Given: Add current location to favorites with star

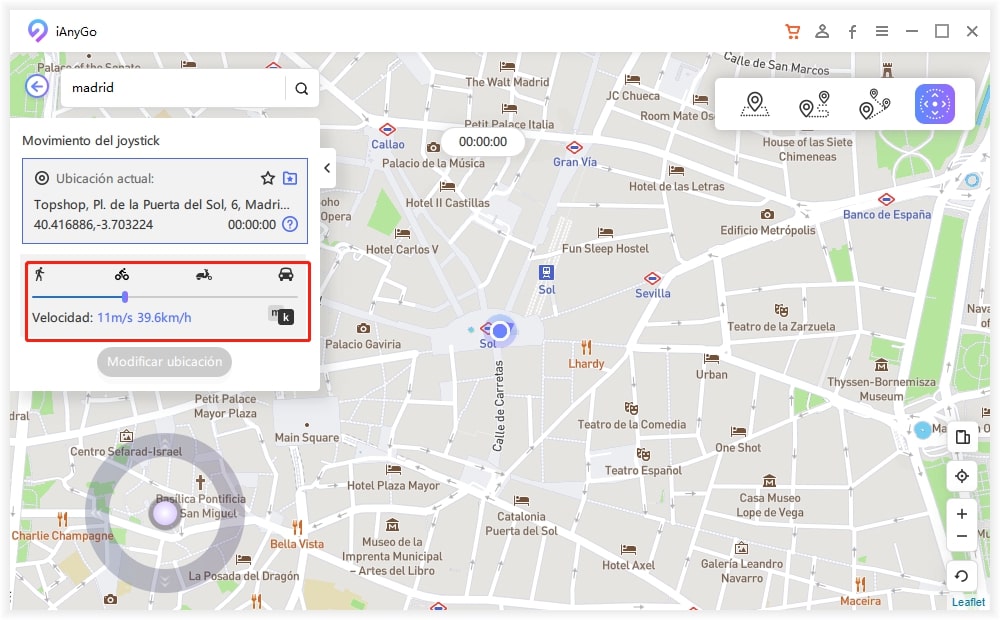Looking at the screenshot, I should pyautogui.click(x=268, y=178).
